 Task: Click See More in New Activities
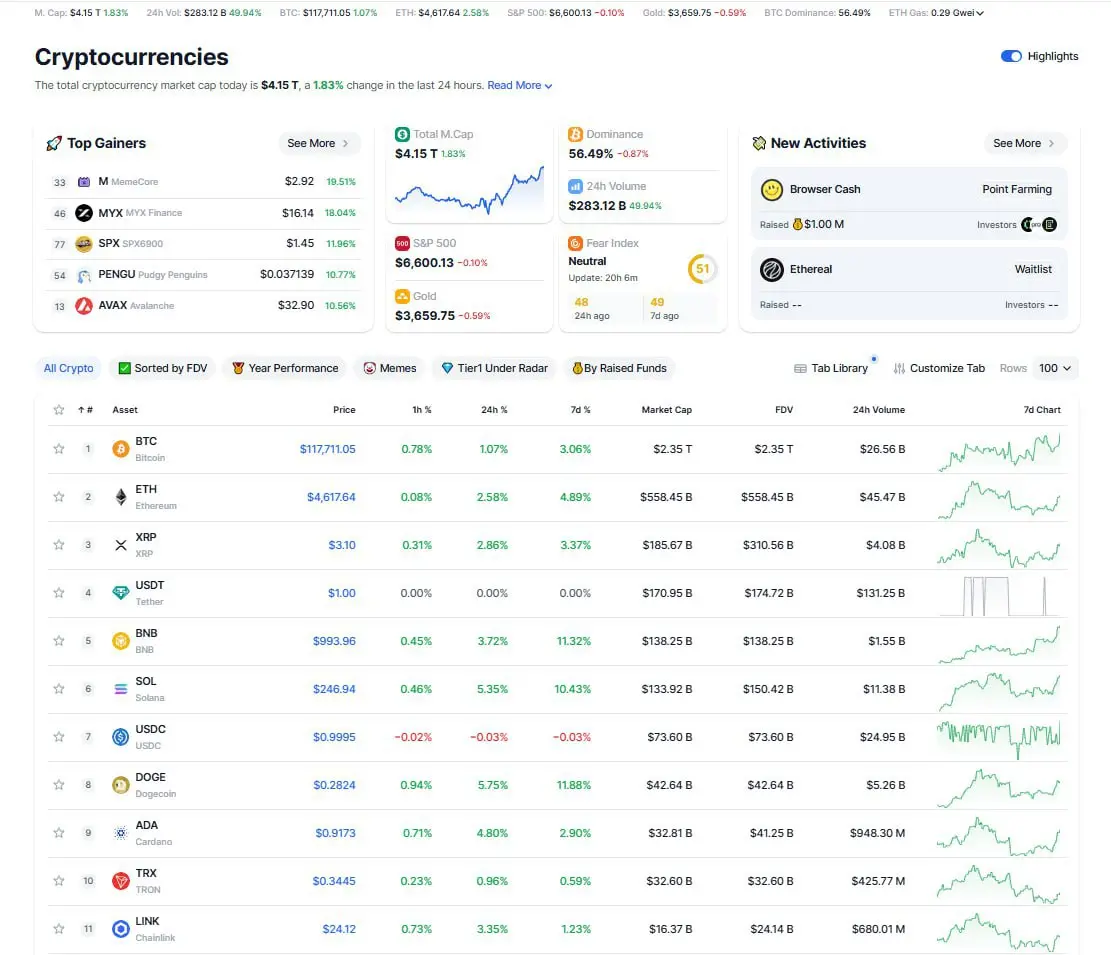tap(1024, 143)
